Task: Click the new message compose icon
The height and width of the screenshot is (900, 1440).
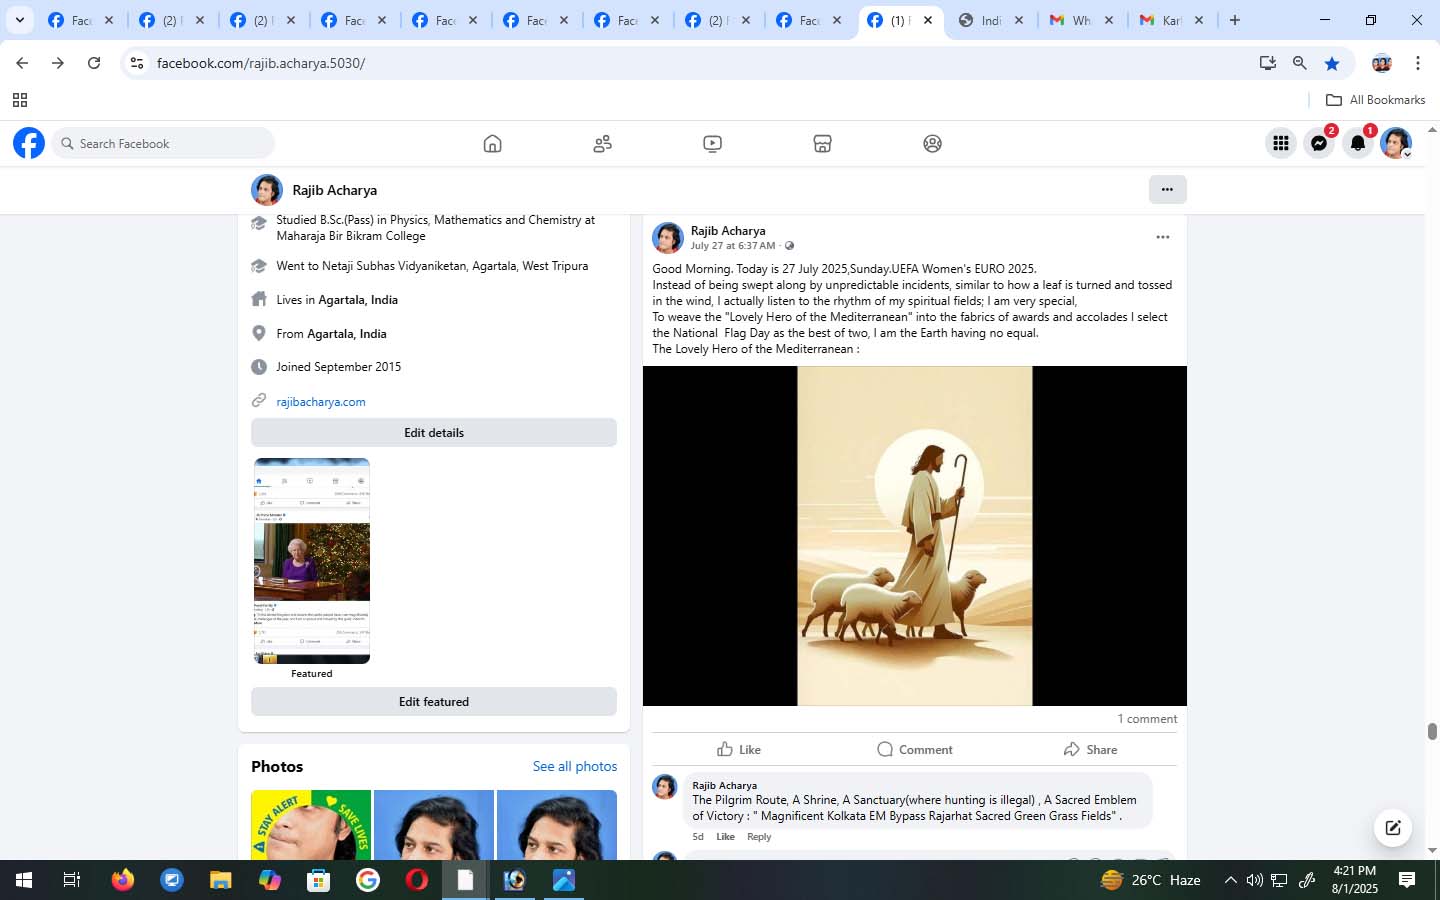Action: [1392, 827]
